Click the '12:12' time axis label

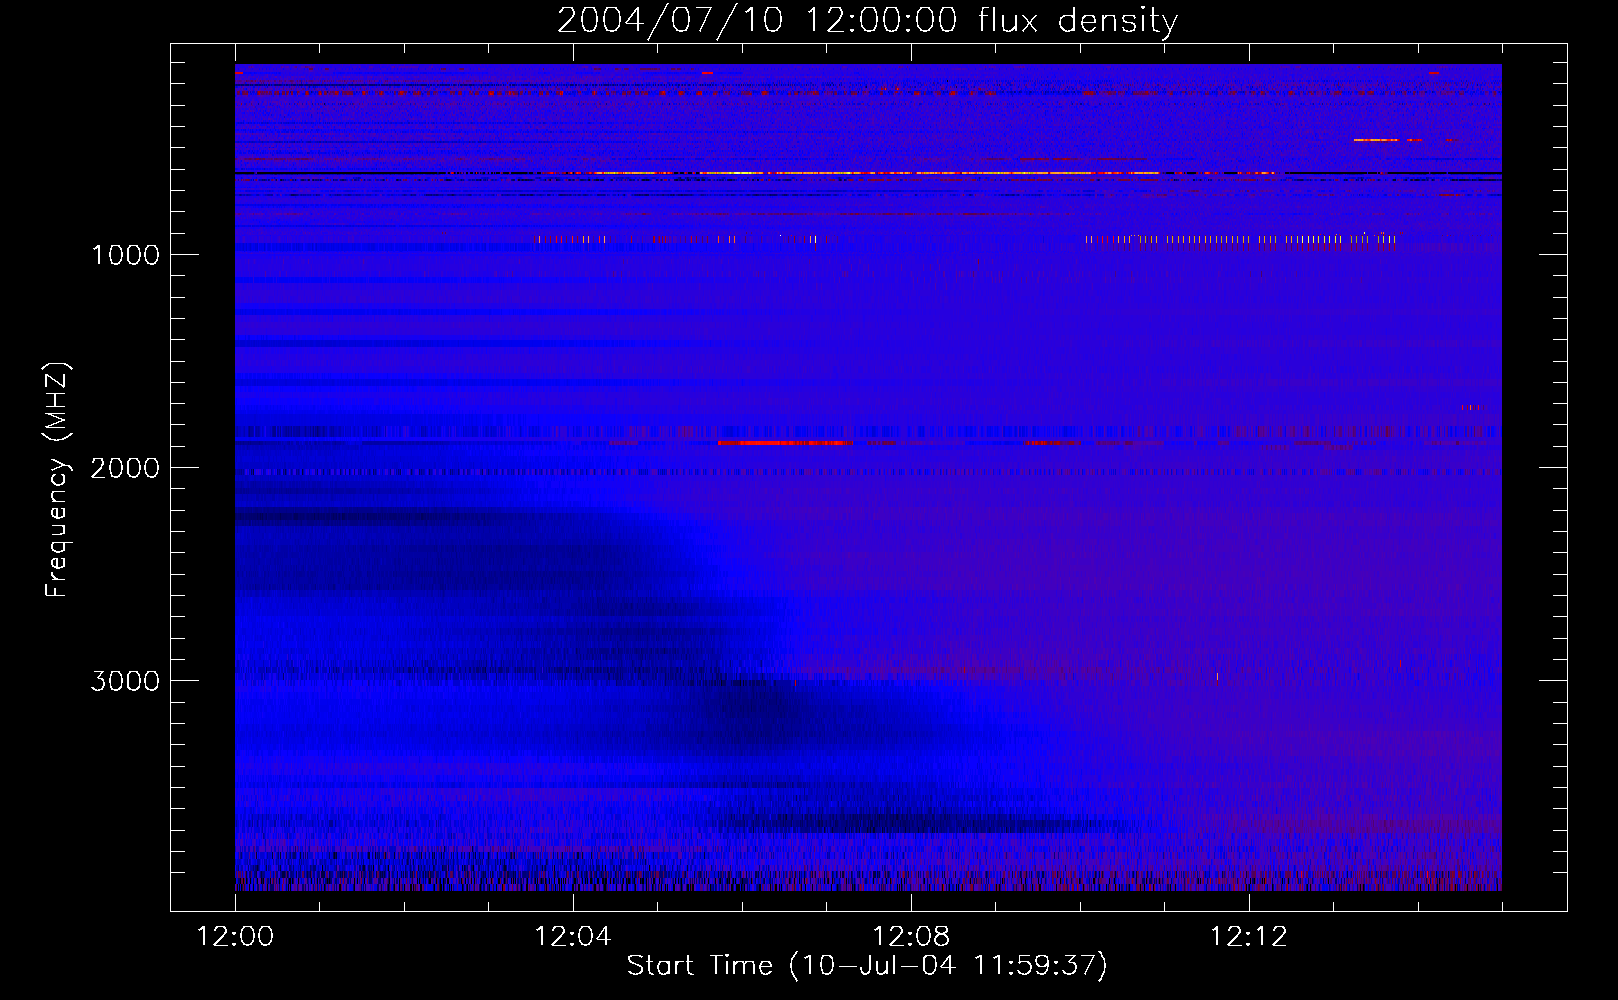point(1248,937)
